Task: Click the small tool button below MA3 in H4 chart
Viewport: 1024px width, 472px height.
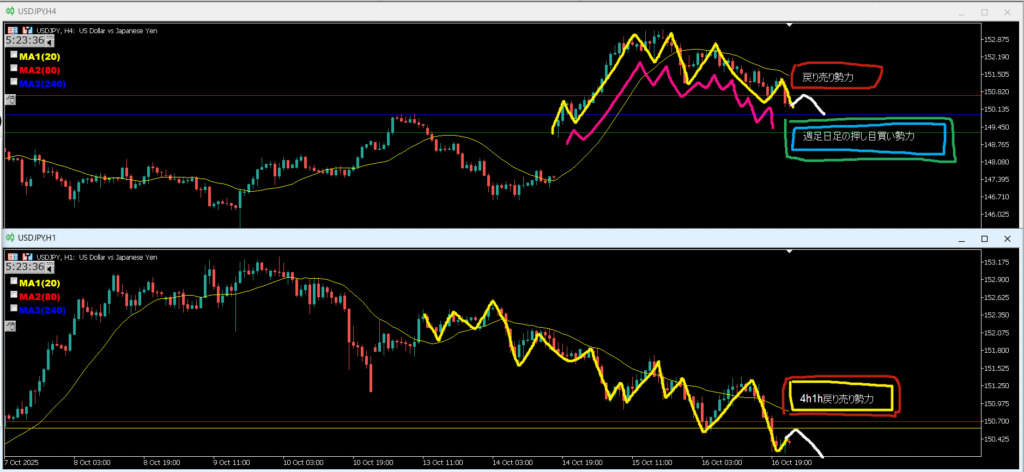Action: click(x=10, y=99)
